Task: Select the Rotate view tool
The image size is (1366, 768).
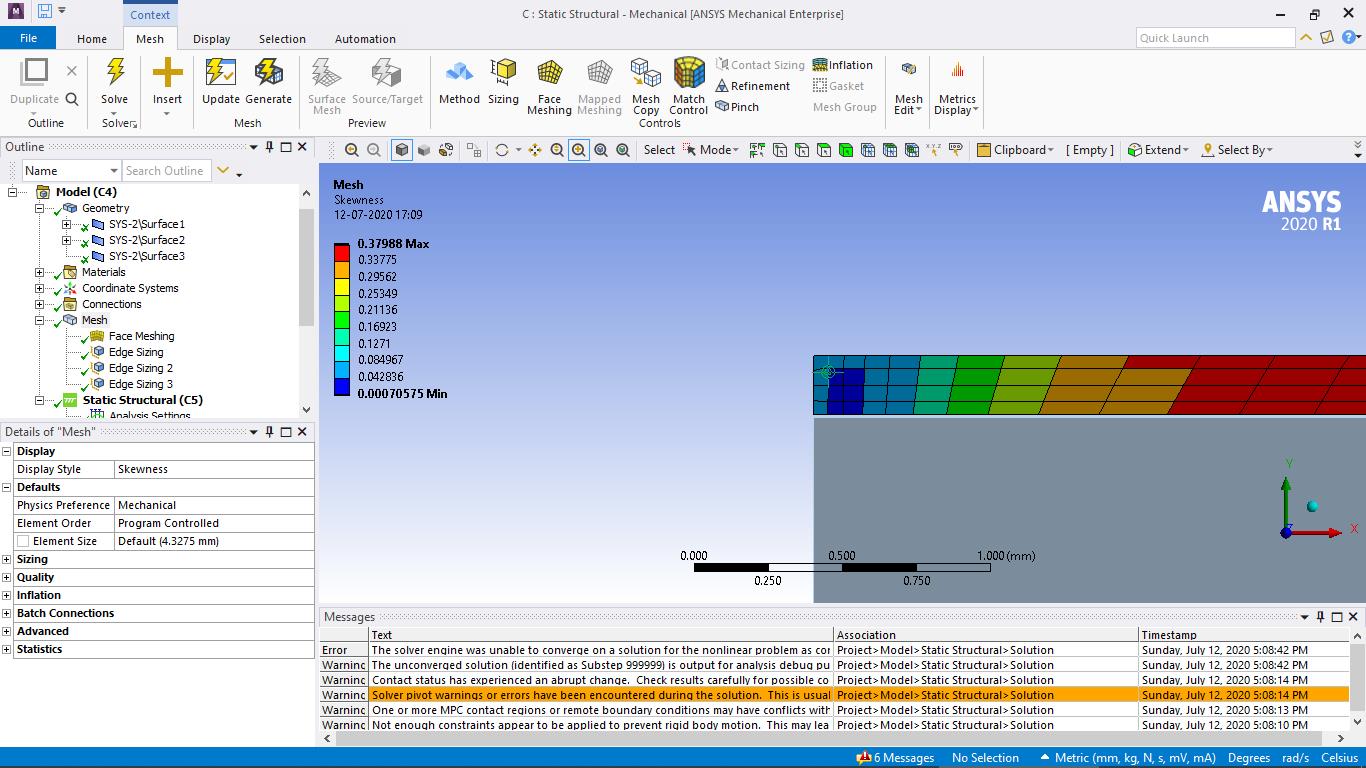Action: pos(502,150)
